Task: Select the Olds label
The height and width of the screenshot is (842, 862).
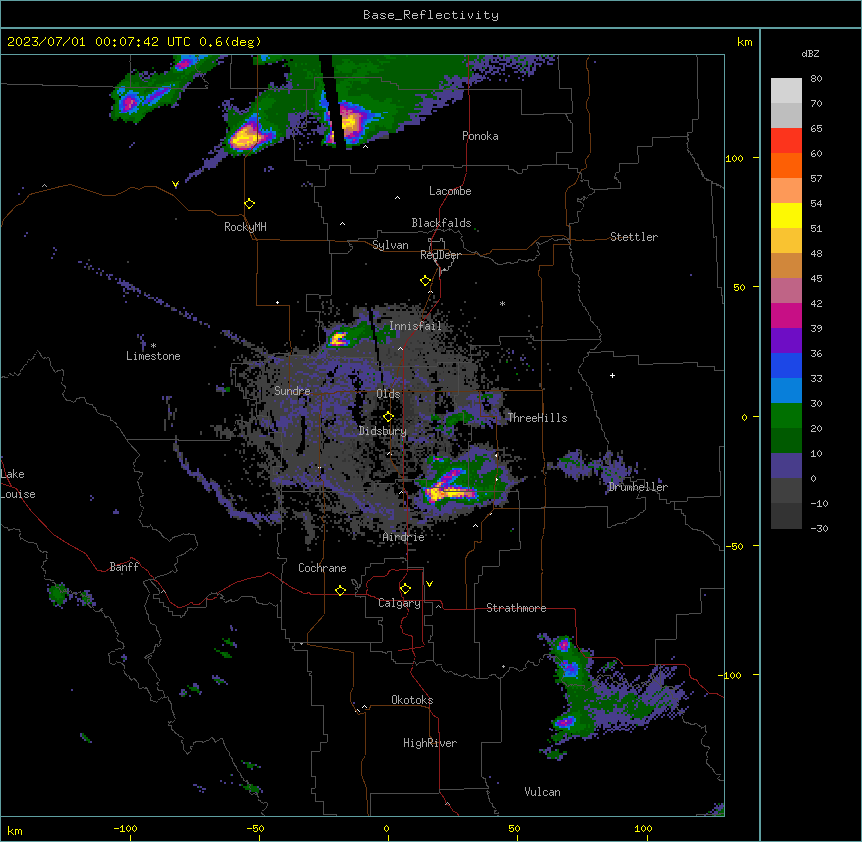Action: pyautogui.click(x=388, y=394)
